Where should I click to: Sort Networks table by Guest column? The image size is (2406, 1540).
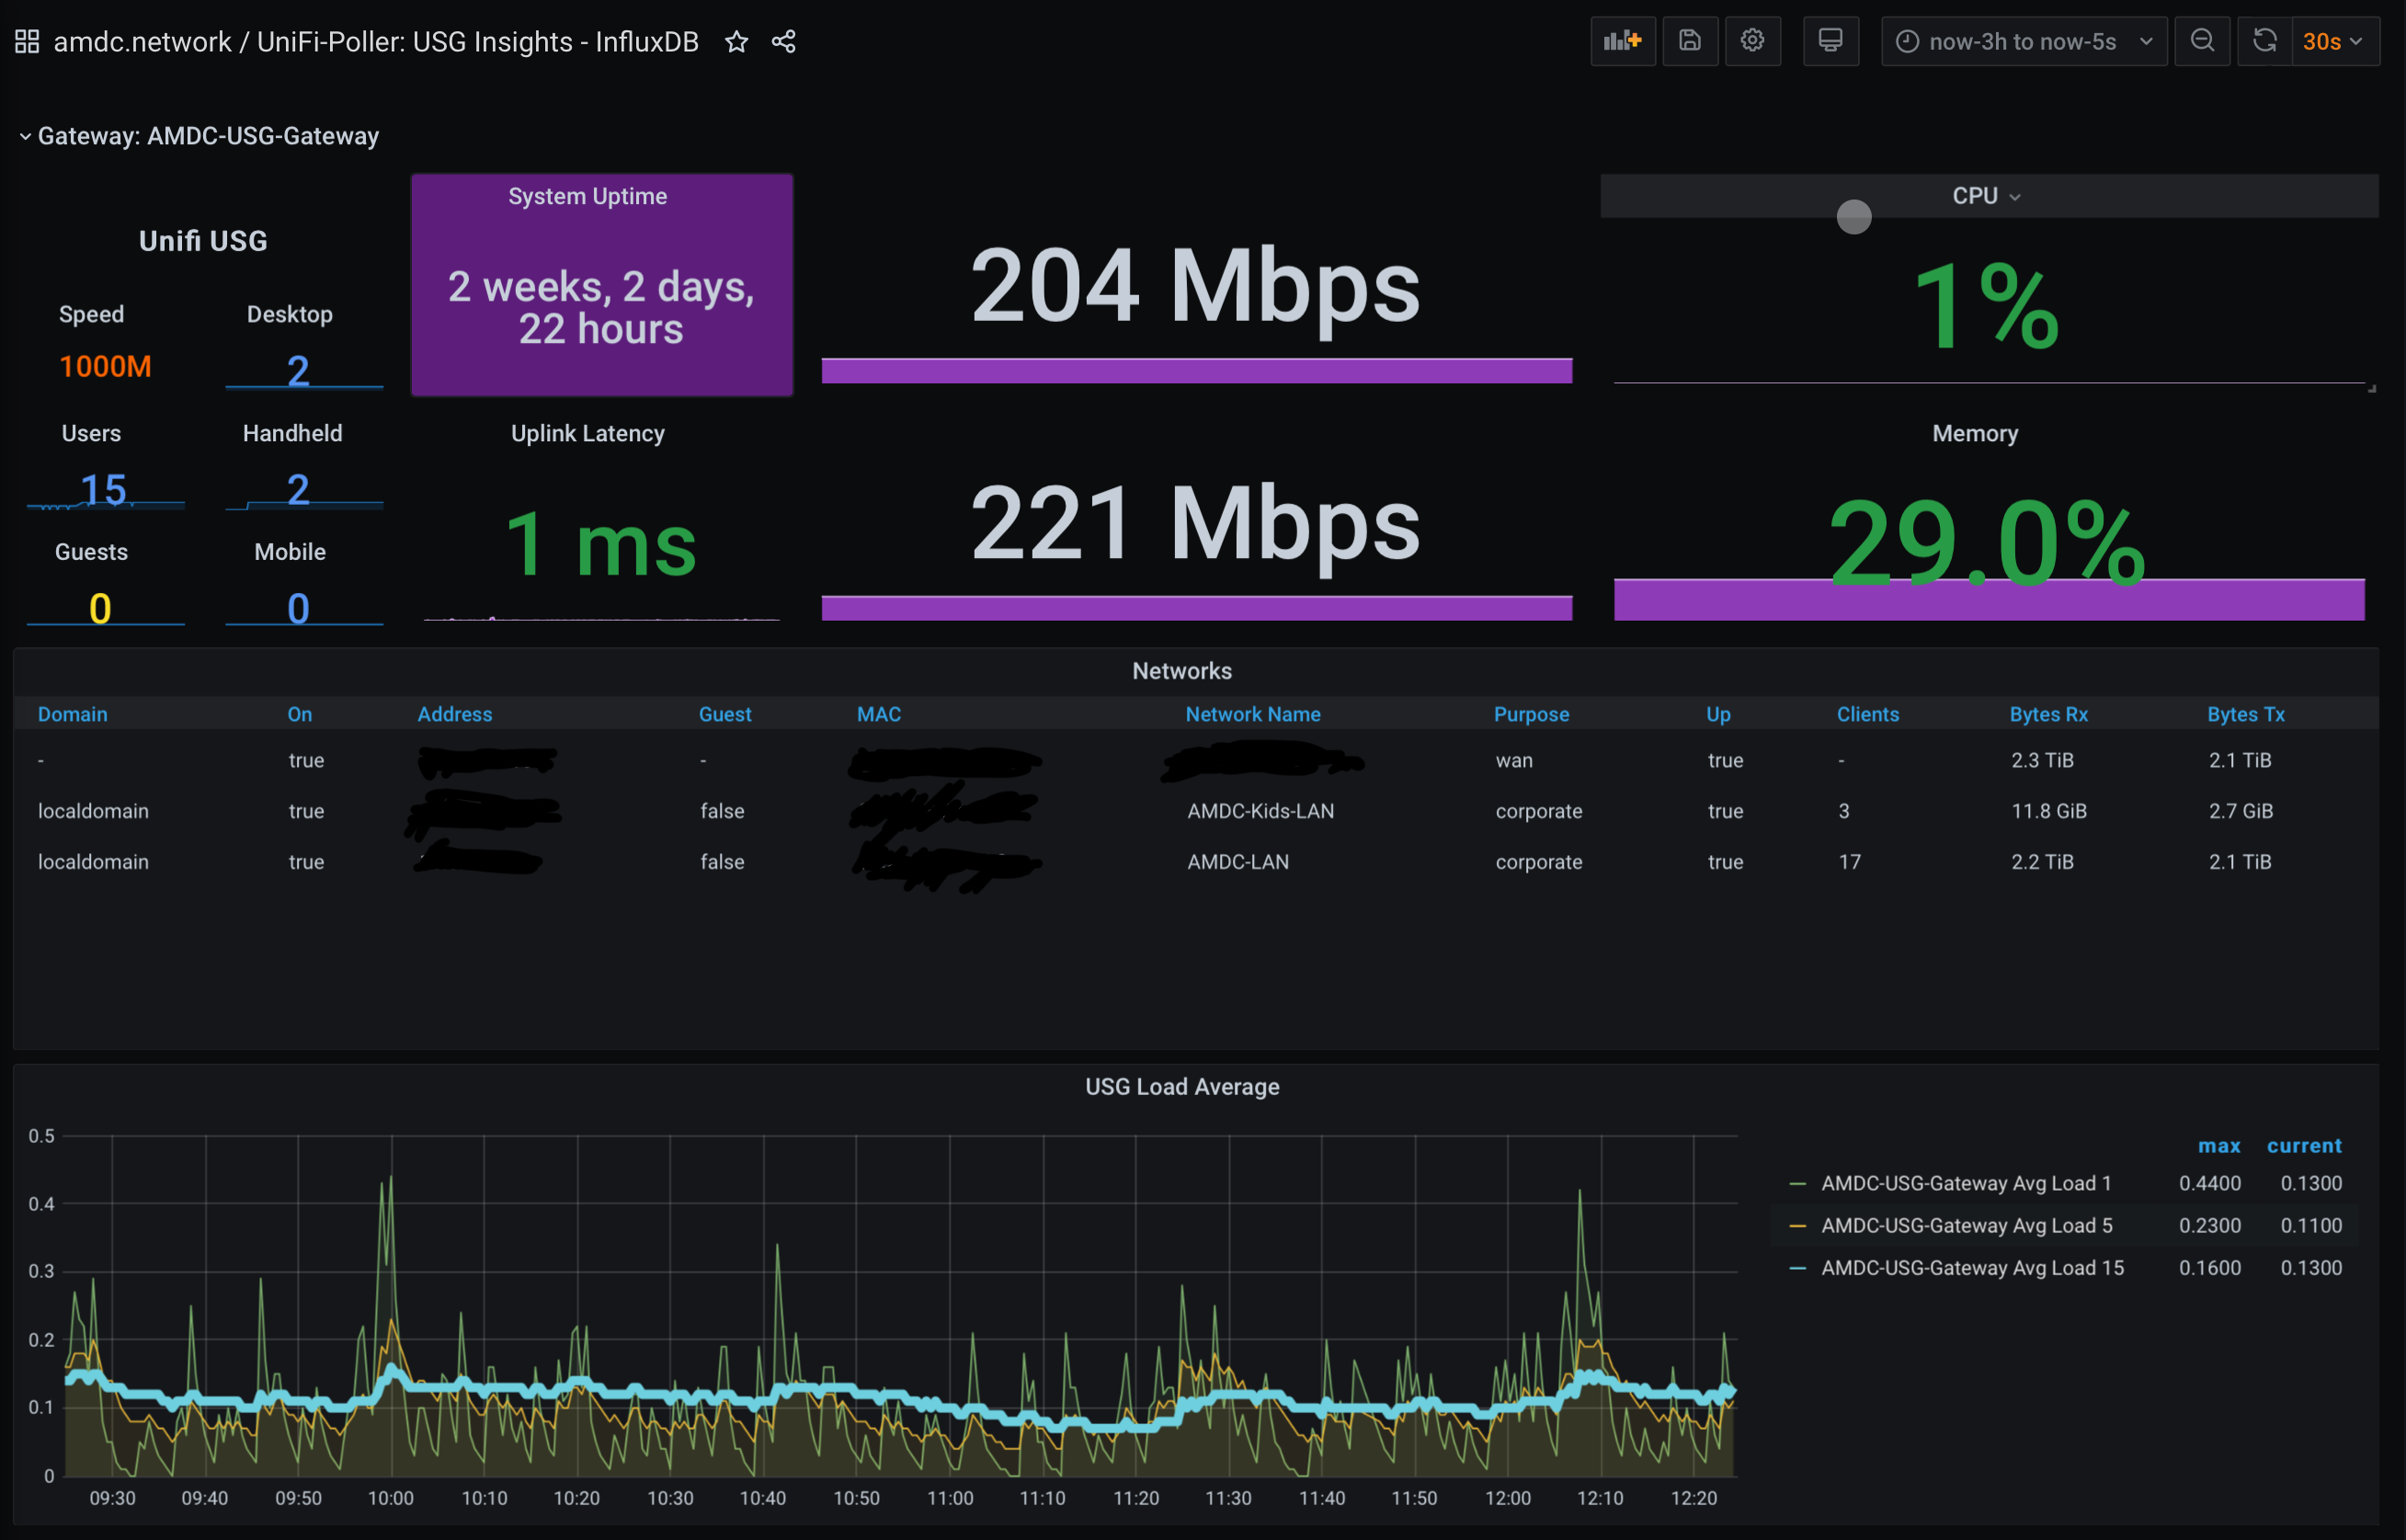pos(725,714)
